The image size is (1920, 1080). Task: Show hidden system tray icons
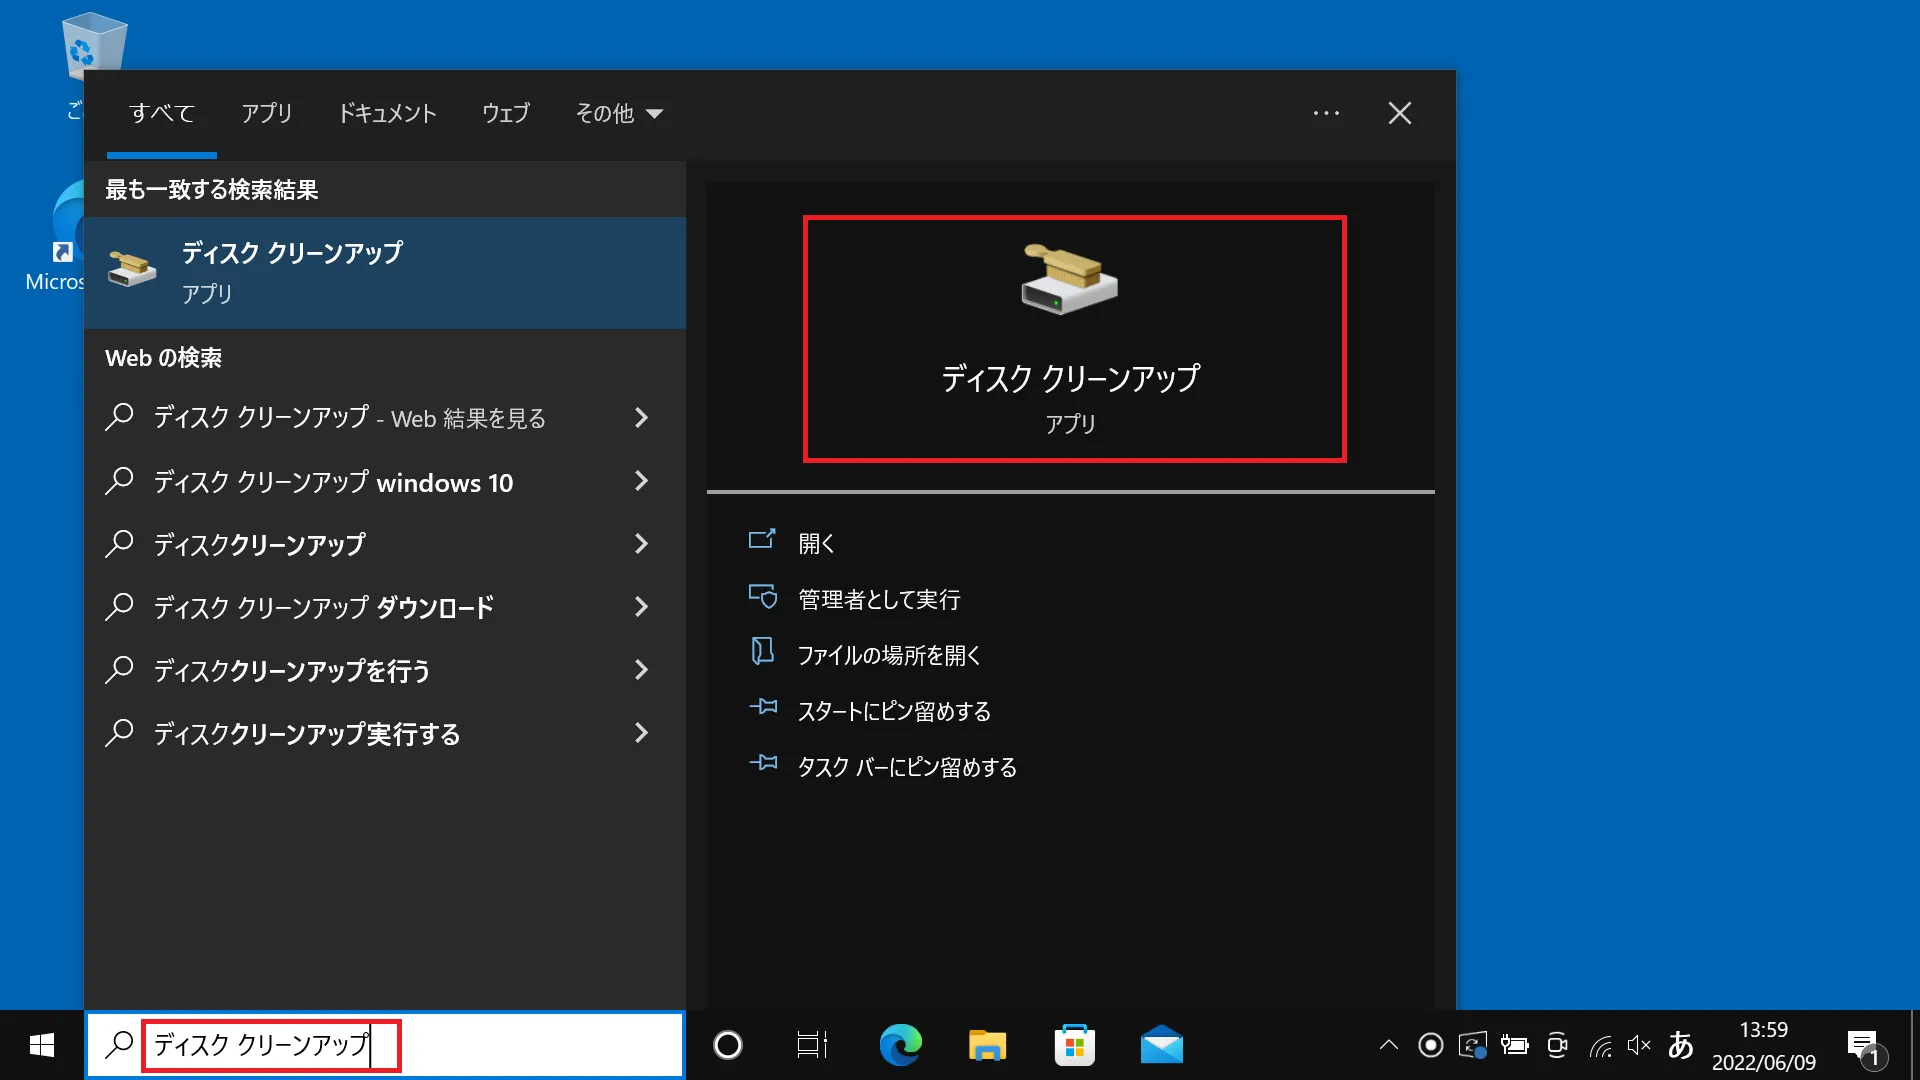pos(1388,1045)
